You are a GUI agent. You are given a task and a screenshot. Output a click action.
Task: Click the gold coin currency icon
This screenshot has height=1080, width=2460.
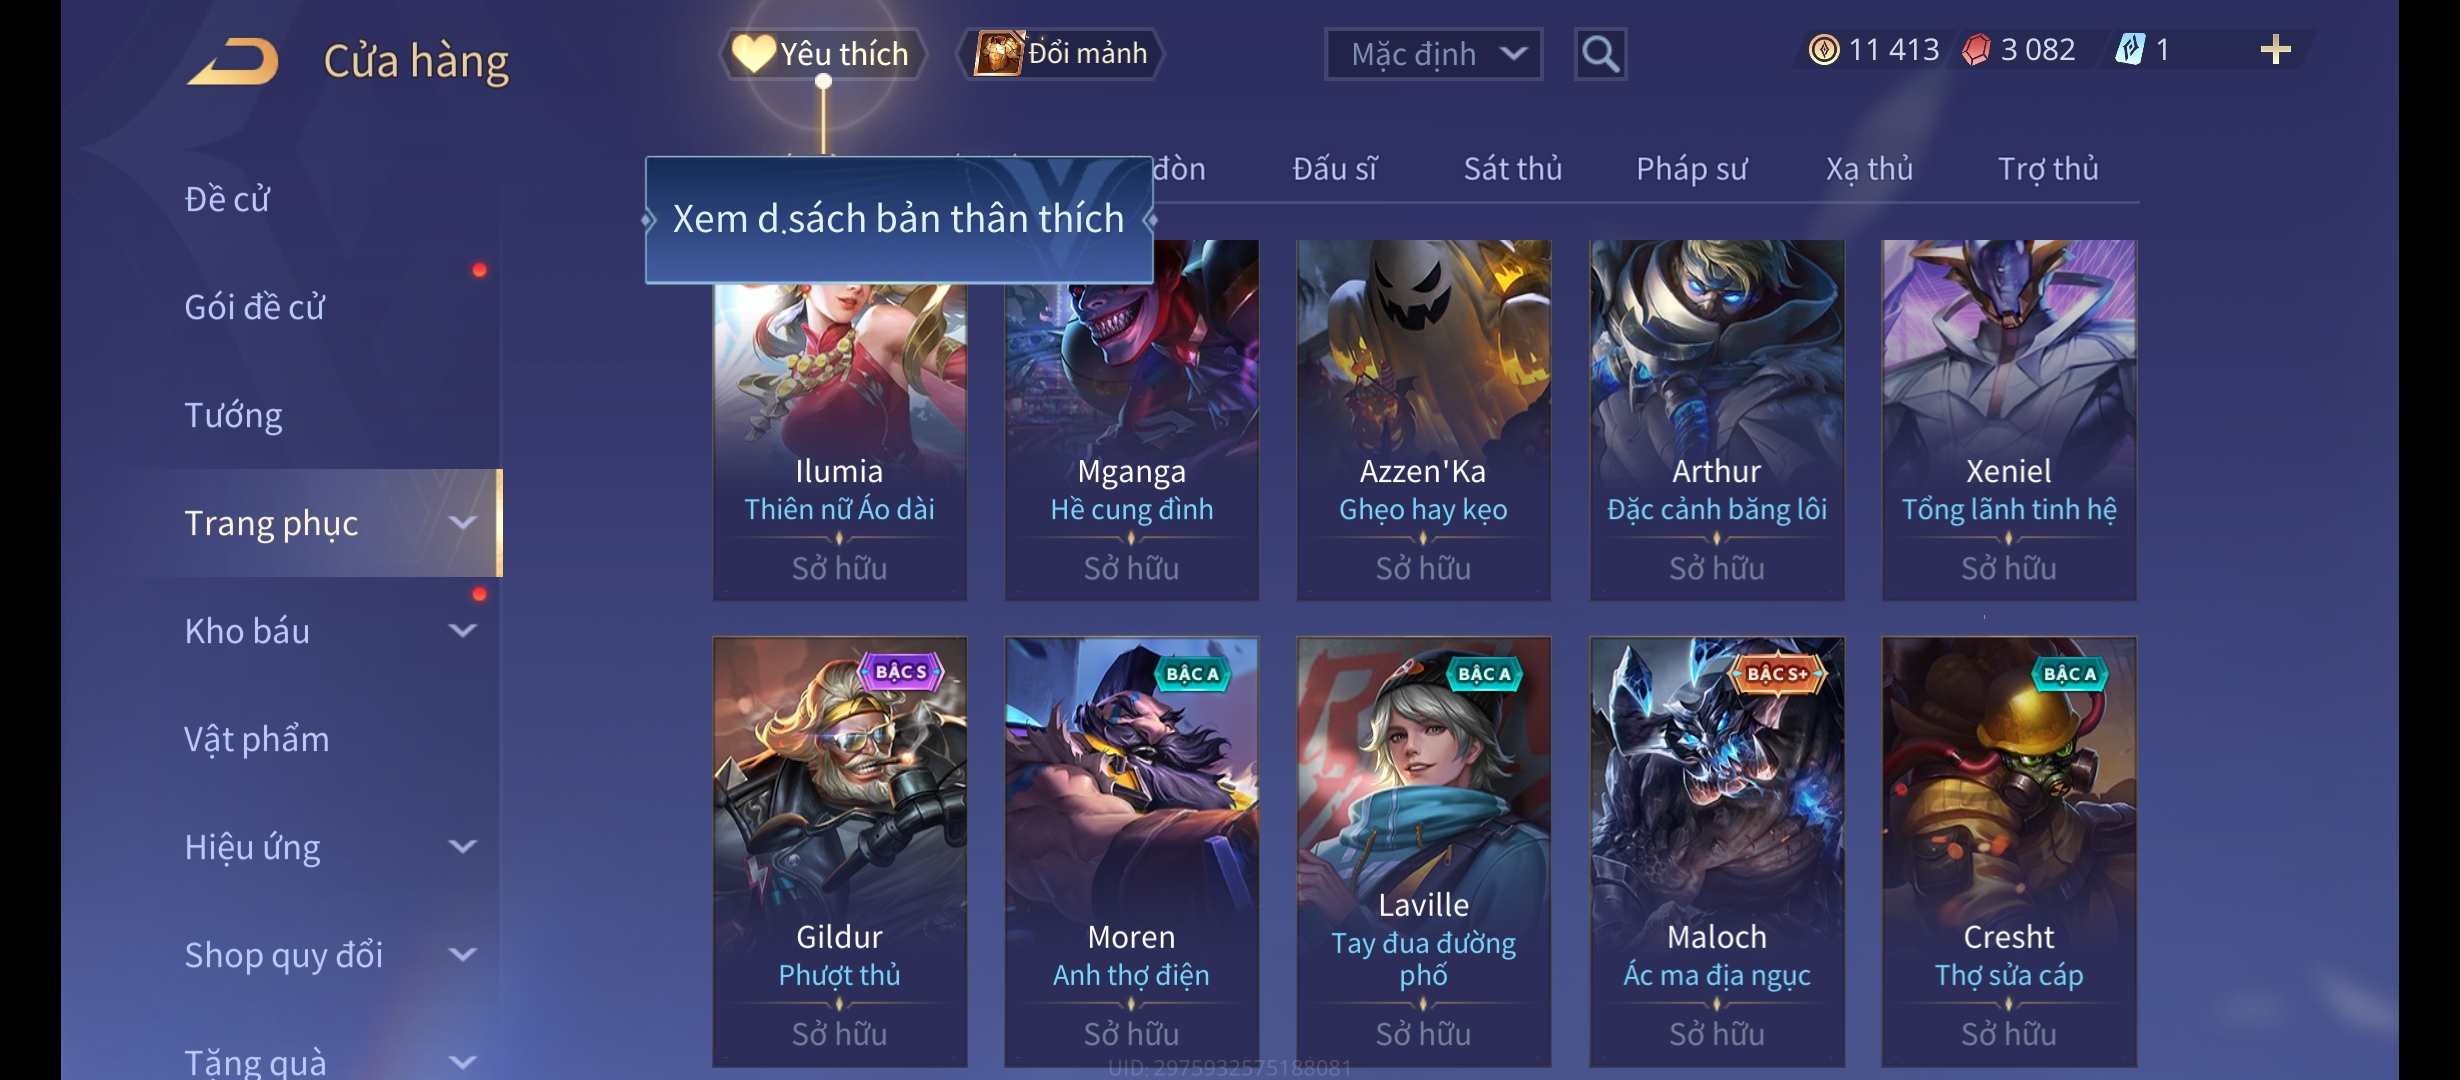1824,50
